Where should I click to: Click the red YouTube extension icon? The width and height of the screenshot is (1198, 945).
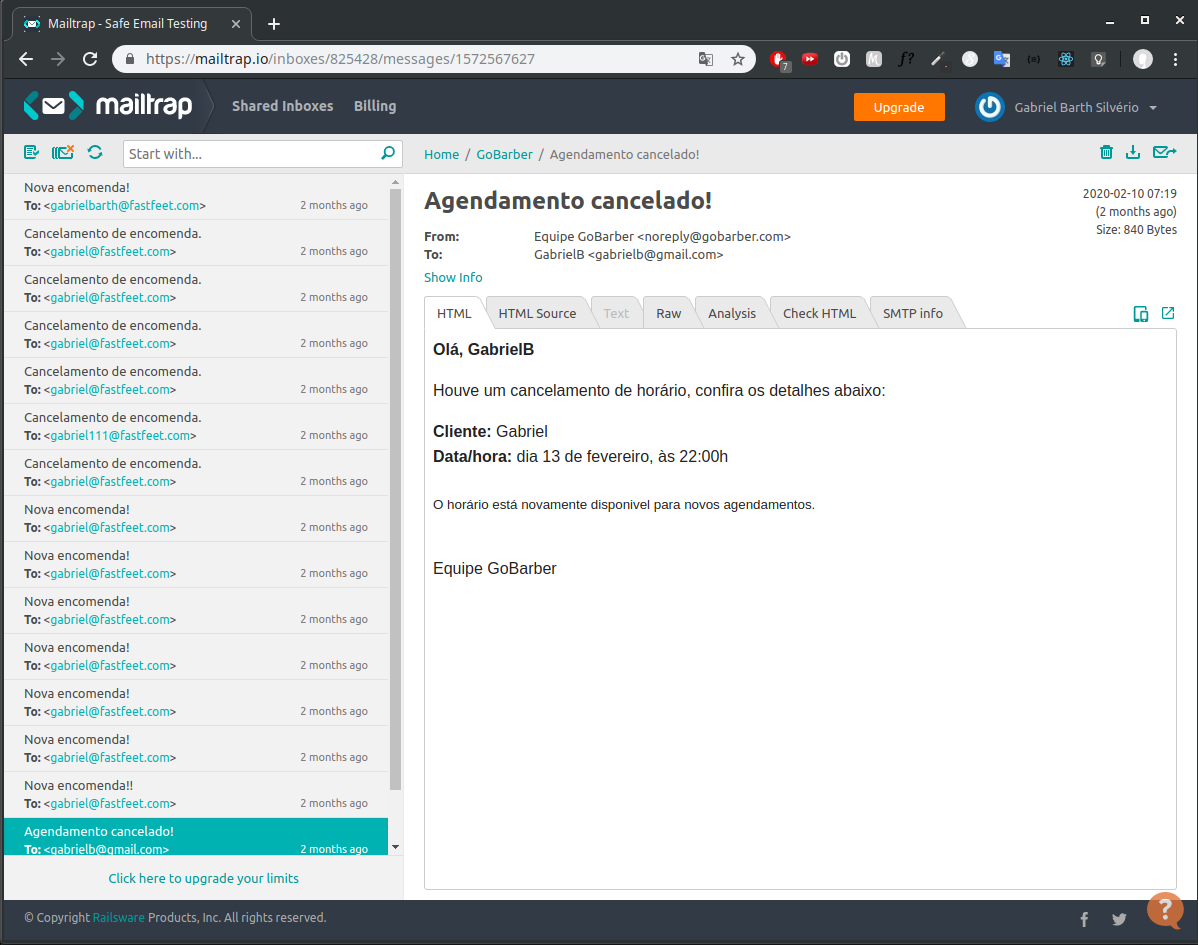point(809,59)
